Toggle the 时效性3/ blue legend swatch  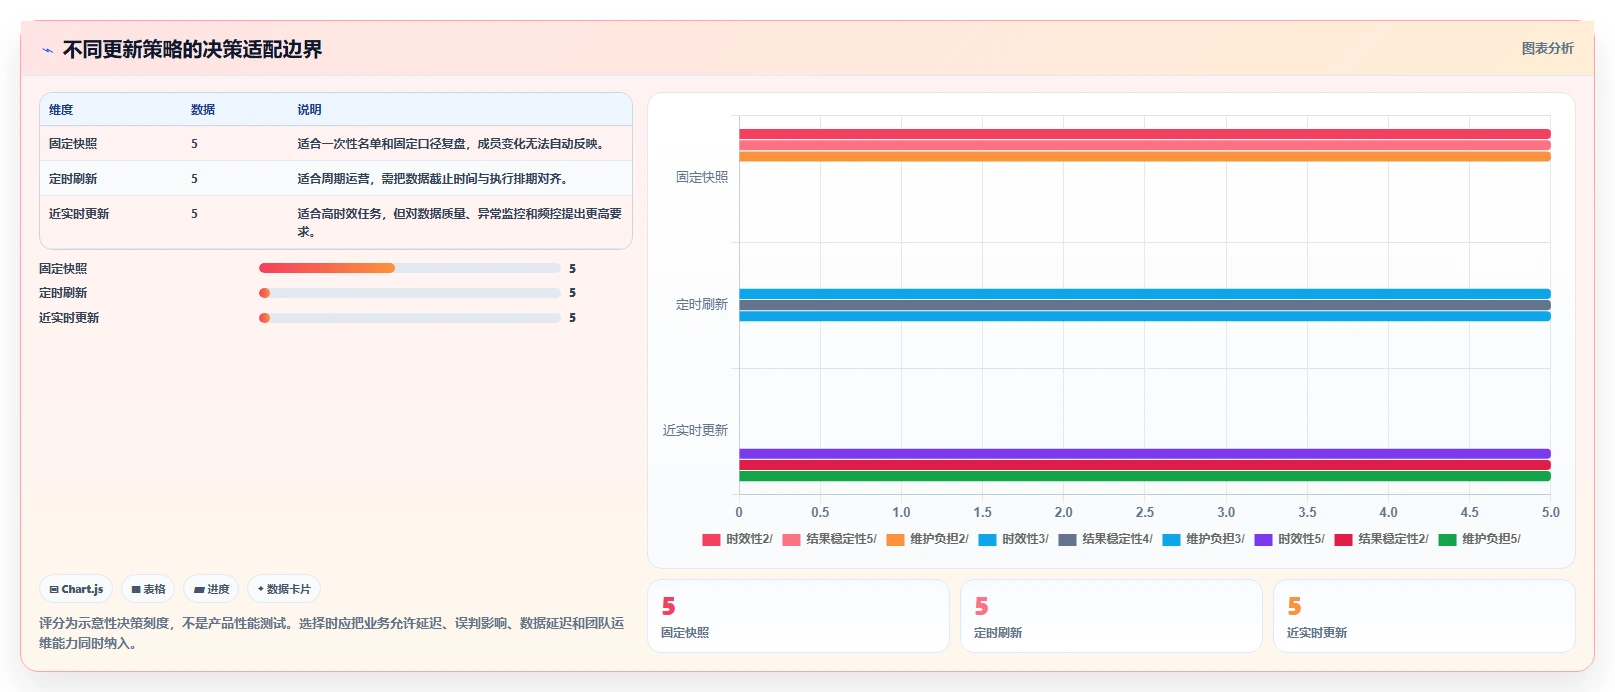coord(987,539)
